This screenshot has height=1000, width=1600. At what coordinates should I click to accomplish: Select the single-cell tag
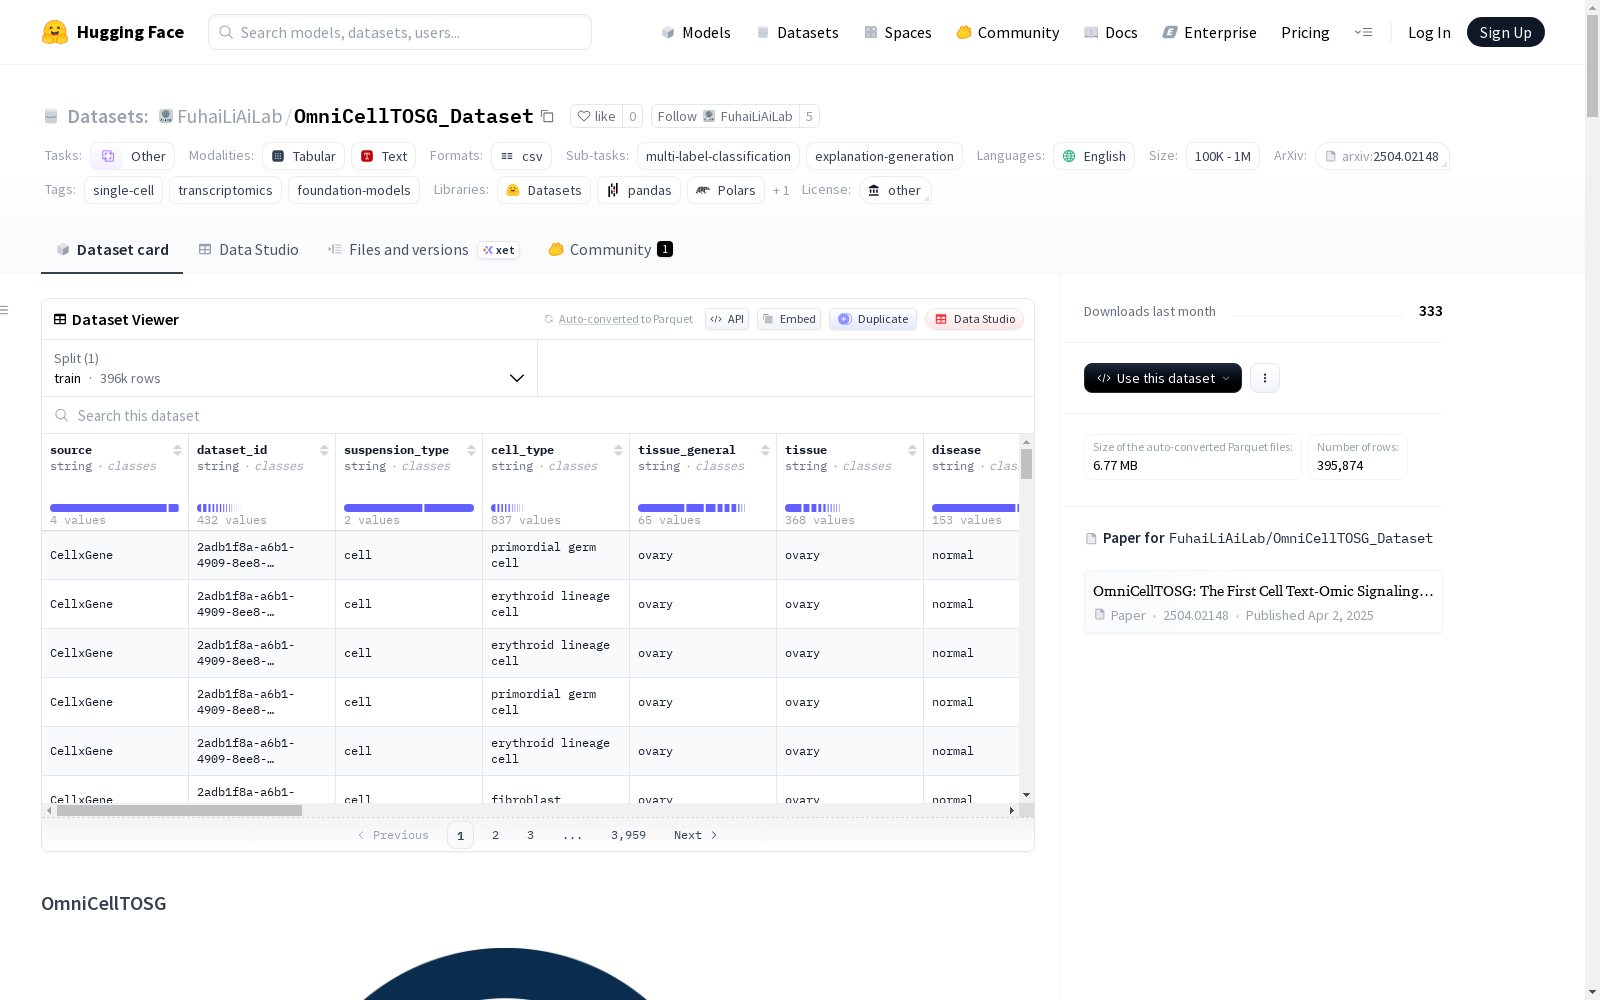pos(123,190)
